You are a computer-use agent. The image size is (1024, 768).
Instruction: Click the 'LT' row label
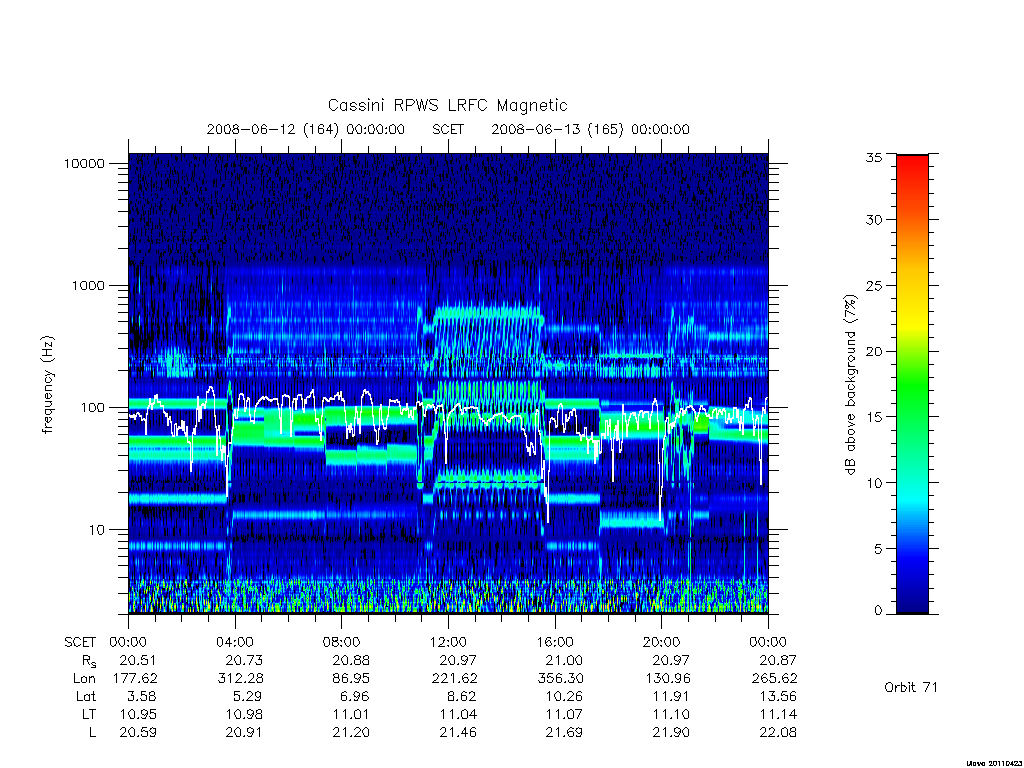[x=89, y=714]
